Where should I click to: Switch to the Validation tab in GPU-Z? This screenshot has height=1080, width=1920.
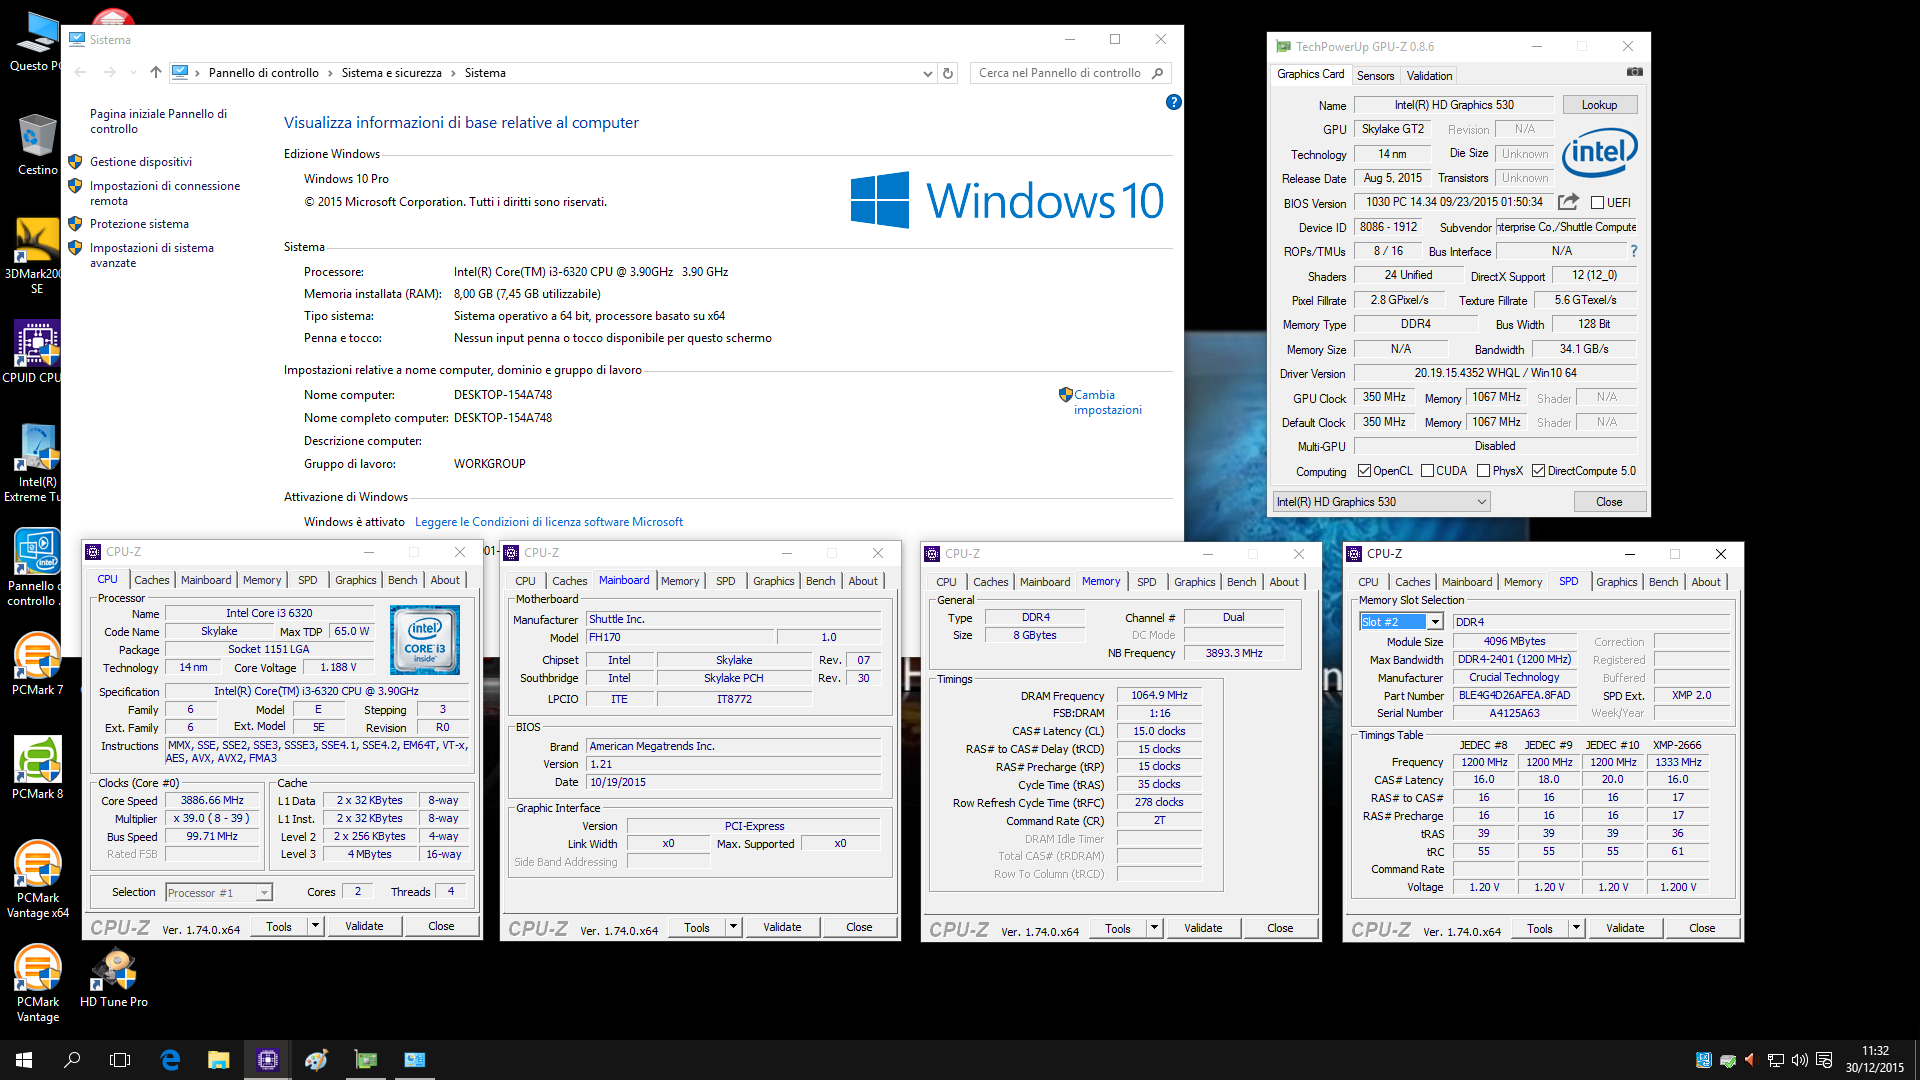pyautogui.click(x=1429, y=76)
